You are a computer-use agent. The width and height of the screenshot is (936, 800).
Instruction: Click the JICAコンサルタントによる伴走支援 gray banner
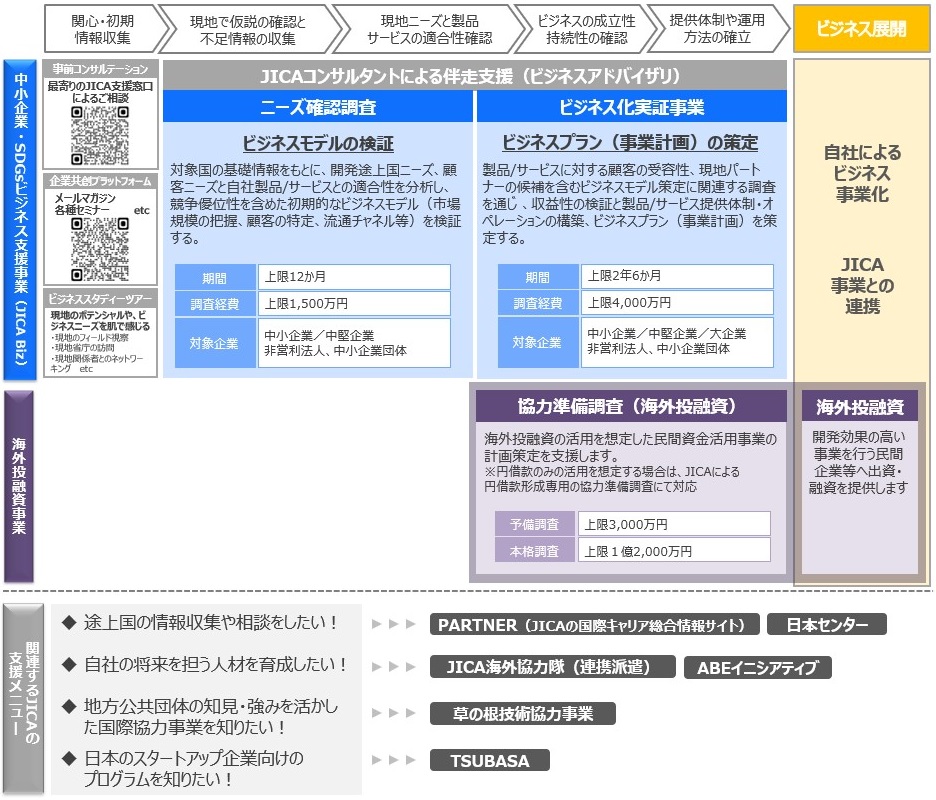(475, 76)
